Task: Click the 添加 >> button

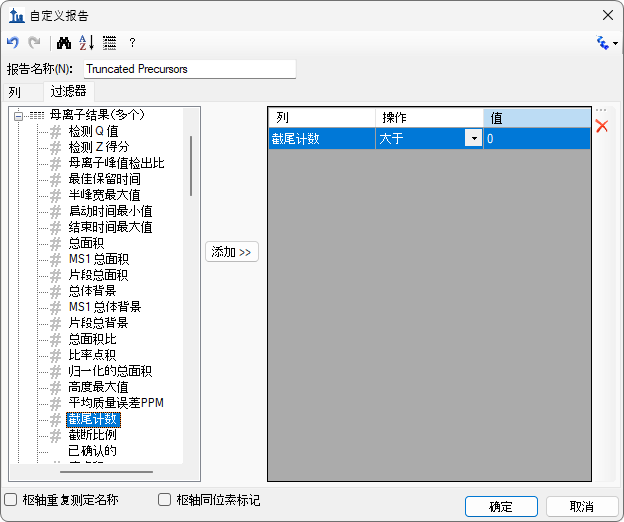Action: [232, 252]
